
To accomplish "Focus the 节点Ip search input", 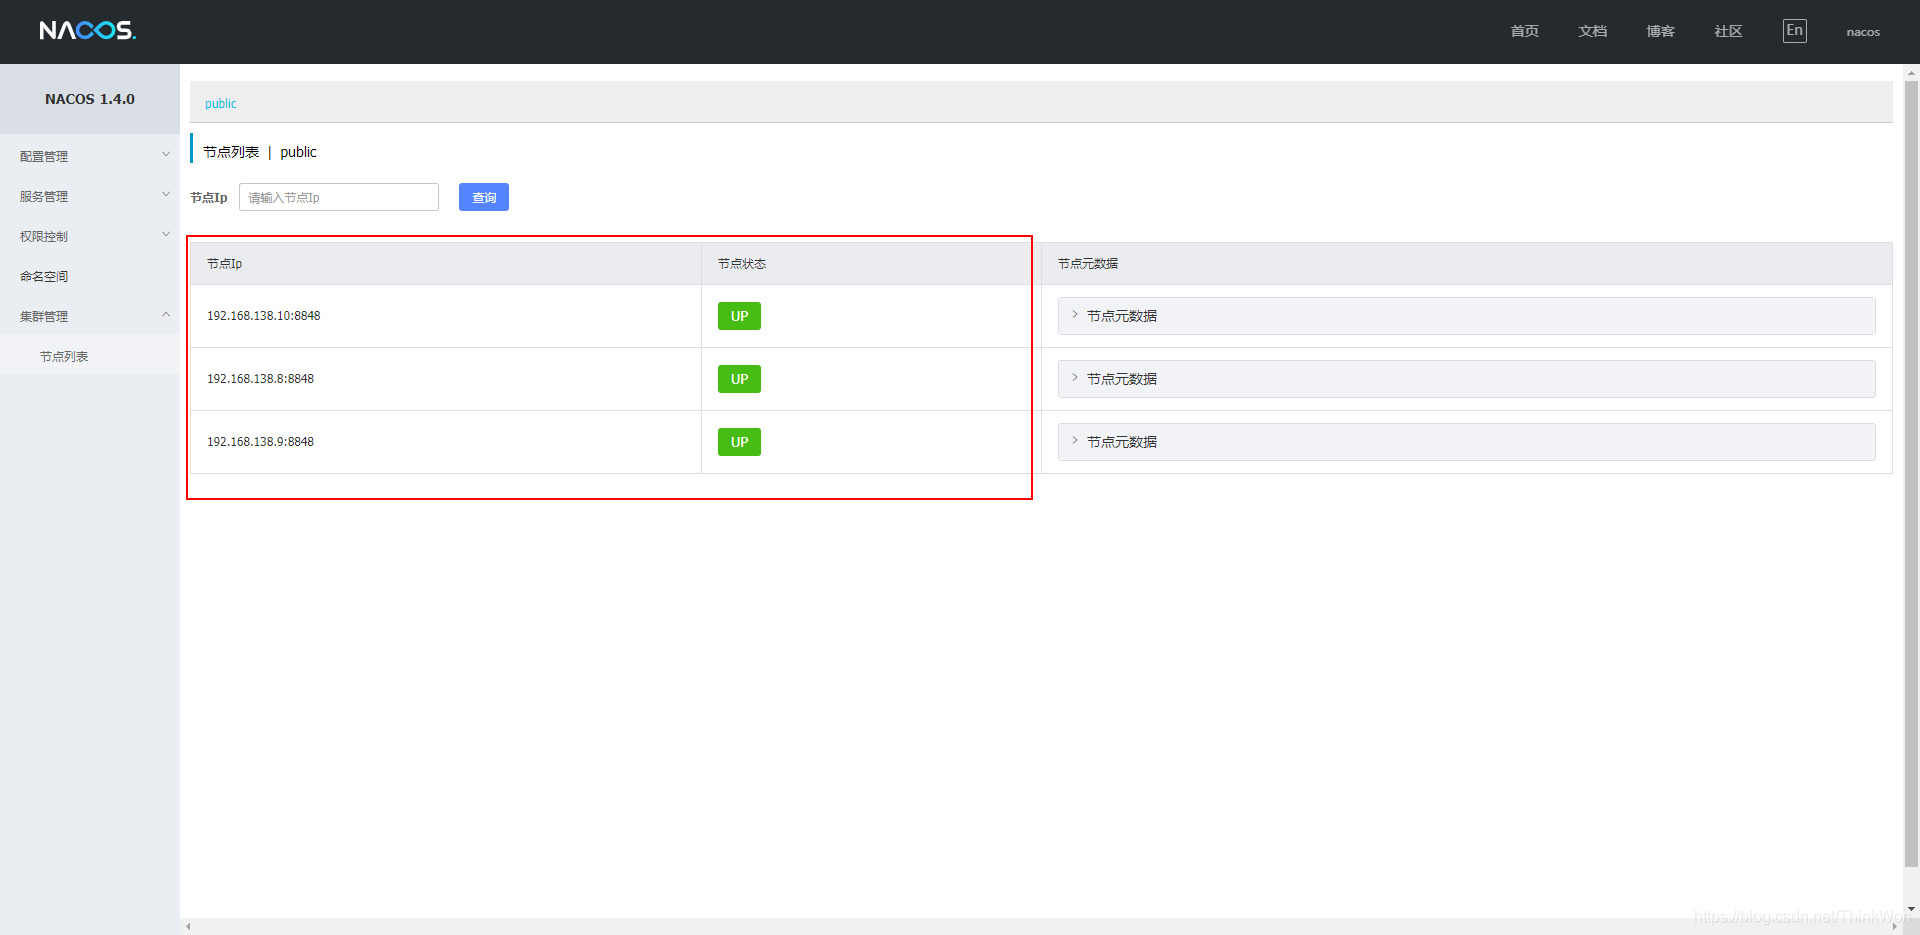I will 339,197.
